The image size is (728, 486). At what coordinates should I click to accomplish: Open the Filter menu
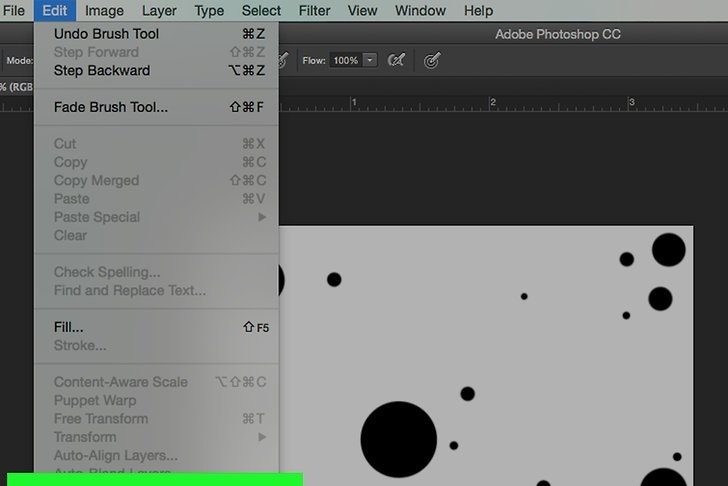coord(314,11)
